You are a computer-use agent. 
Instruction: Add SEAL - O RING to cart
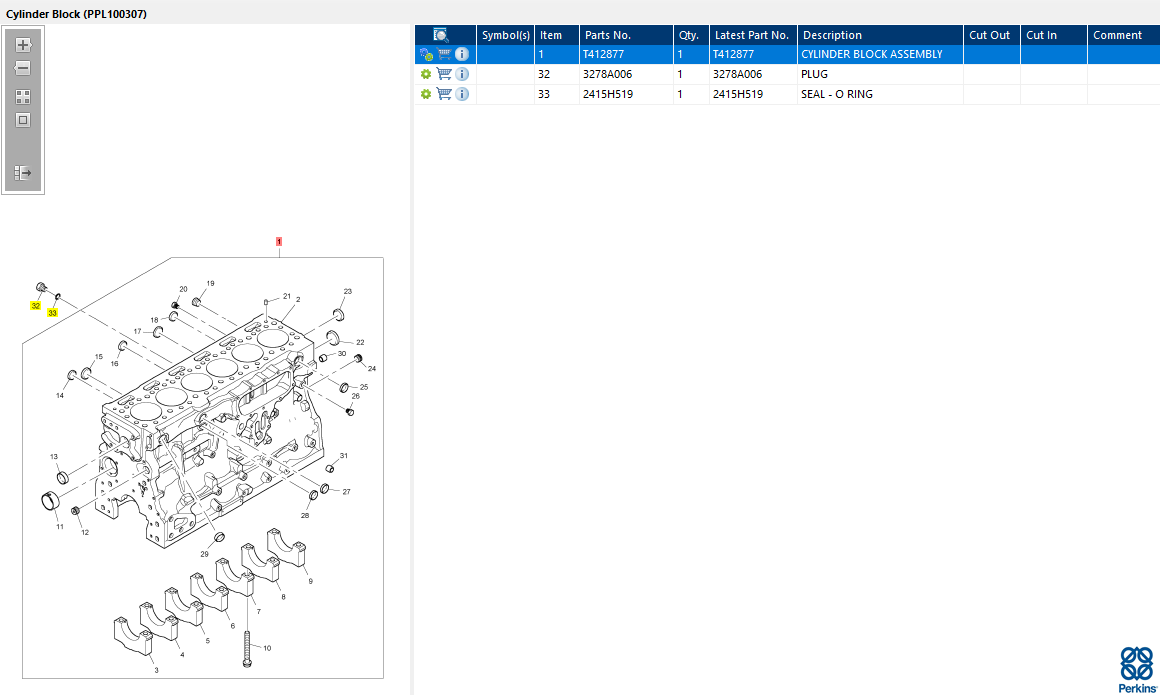coord(444,94)
